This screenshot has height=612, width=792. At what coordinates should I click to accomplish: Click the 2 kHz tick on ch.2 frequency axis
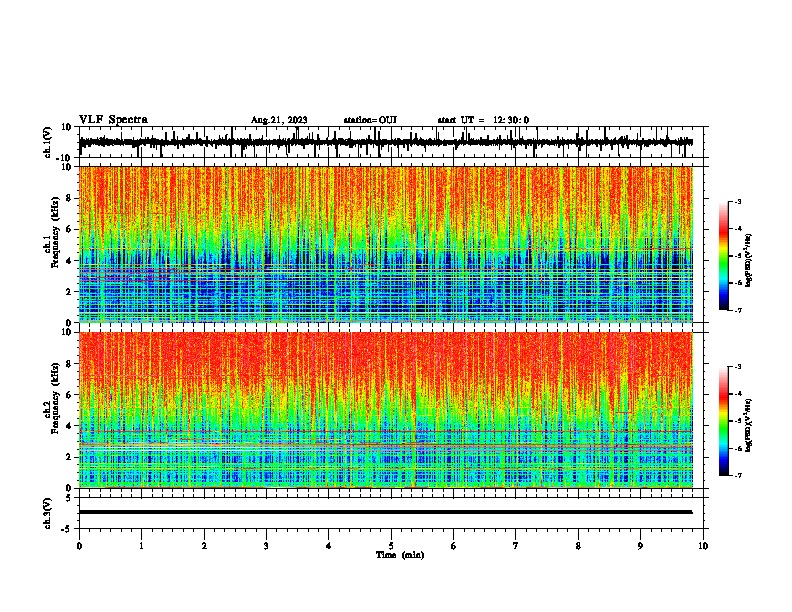(69, 457)
